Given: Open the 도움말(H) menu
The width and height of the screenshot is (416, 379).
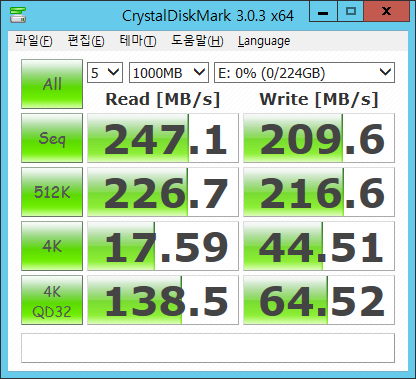Looking at the screenshot, I should (x=197, y=41).
